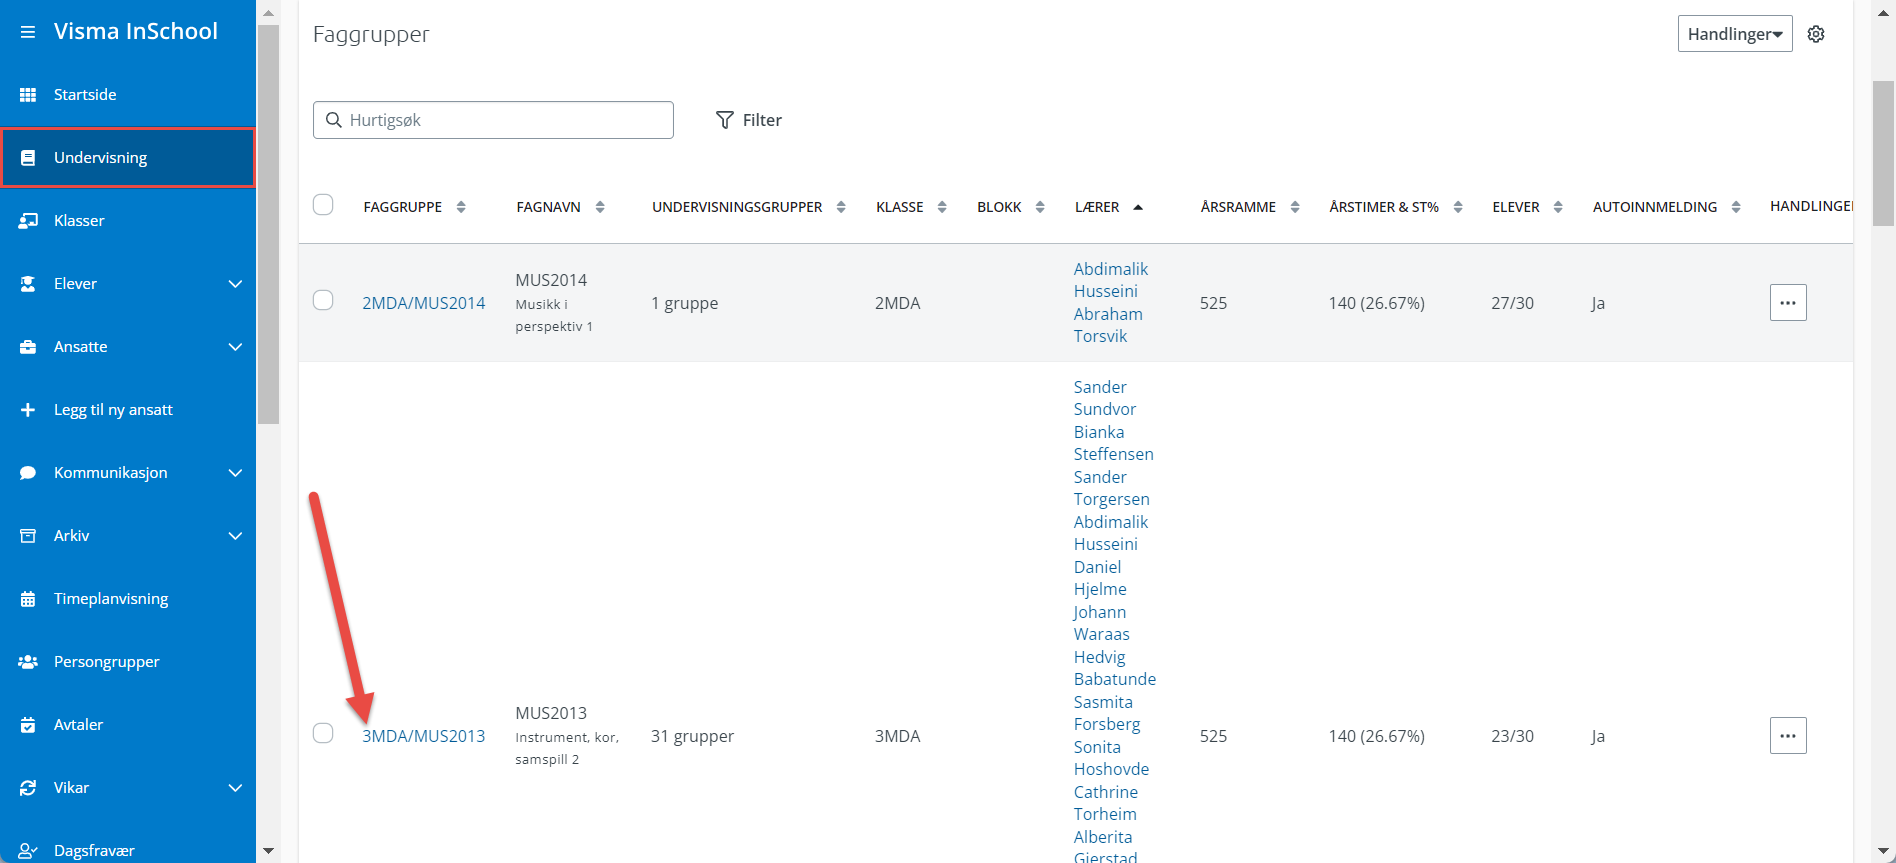Click the Filter funnel icon
This screenshot has height=863, width=1896.
click(725, 120)
